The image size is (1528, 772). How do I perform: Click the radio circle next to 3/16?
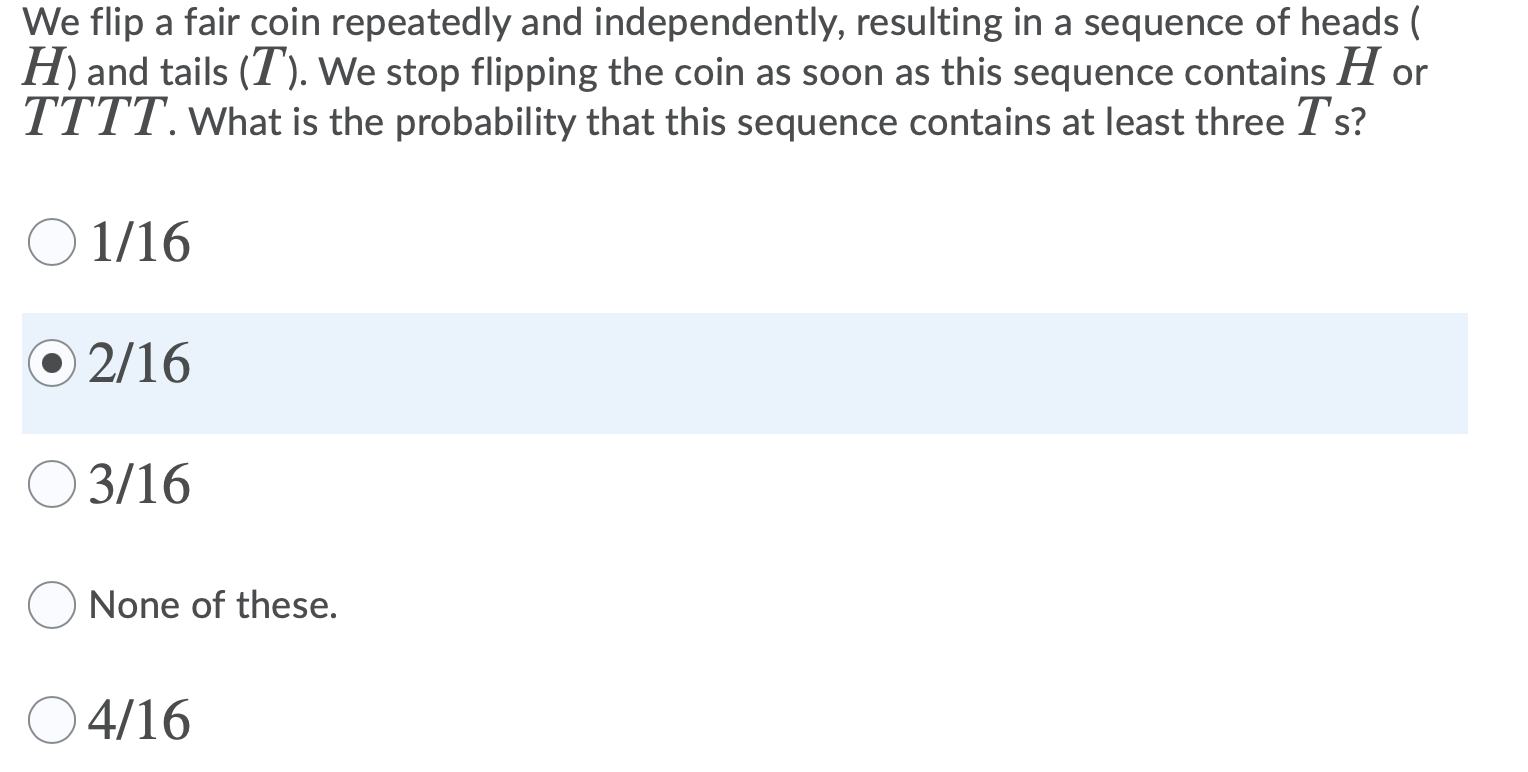51,484
